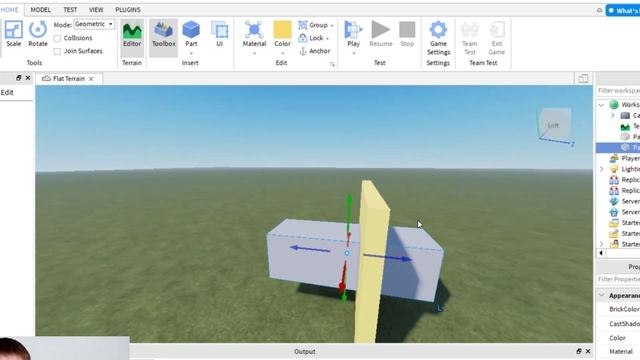Click the view selector cube
Screen dimensions: 640x360
[553, 124]
